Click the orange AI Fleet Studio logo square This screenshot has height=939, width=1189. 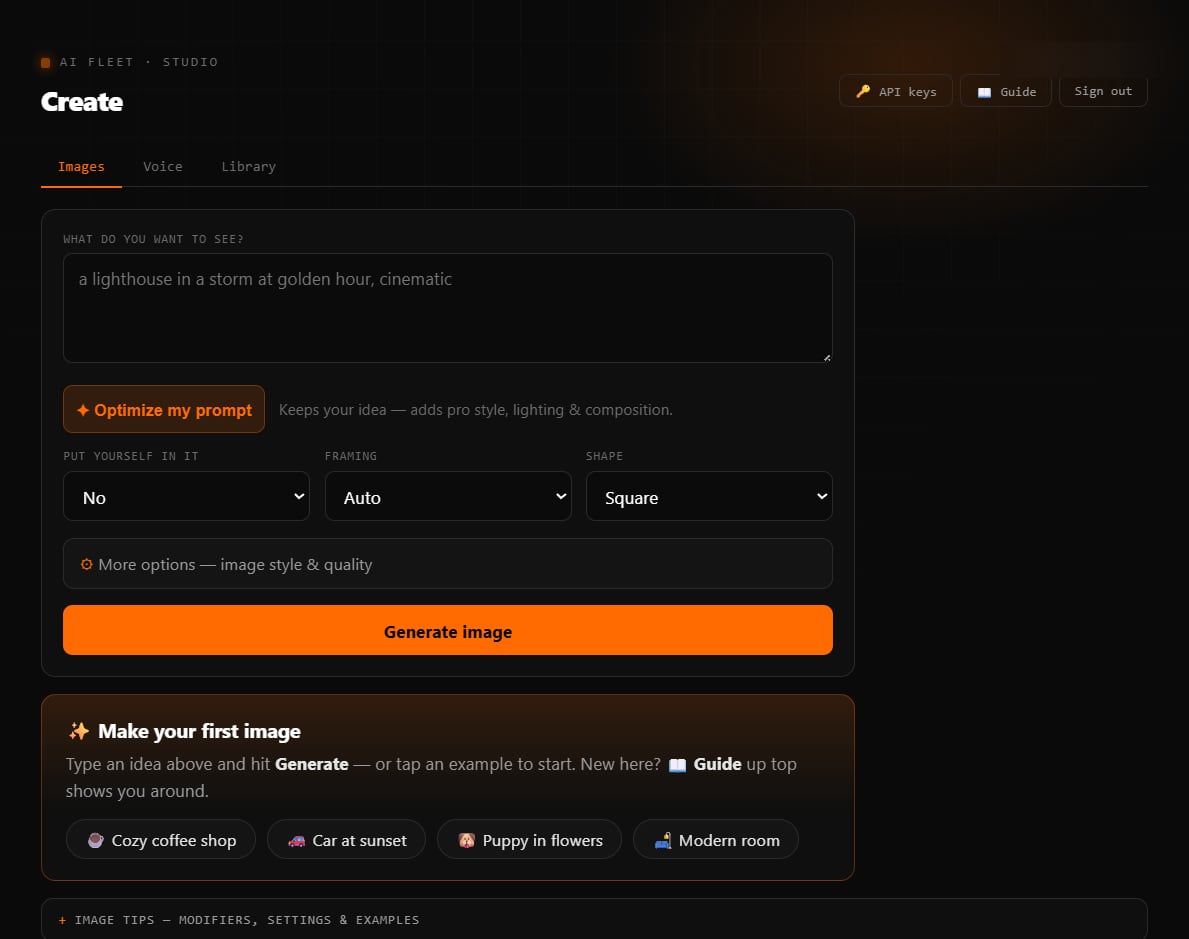[x=45, y=62]
